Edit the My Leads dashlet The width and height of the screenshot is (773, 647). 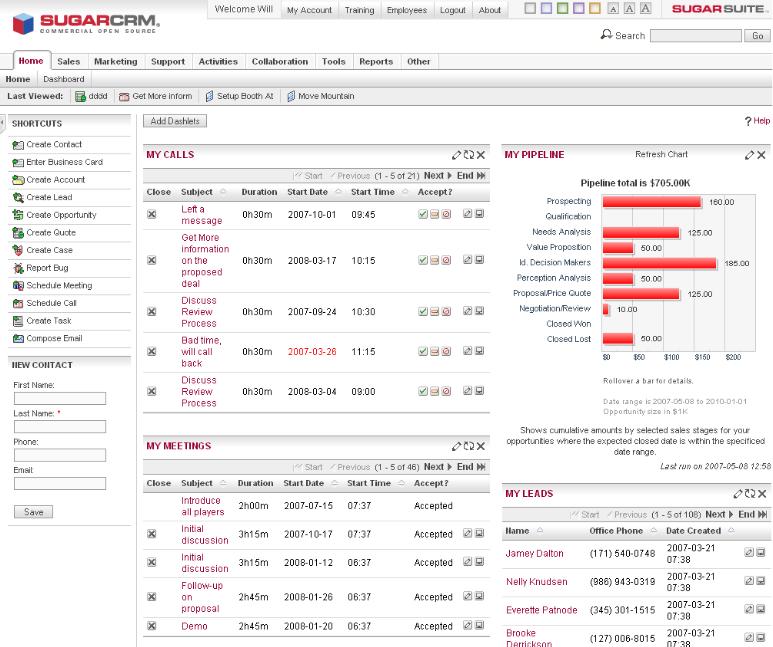click(x=738, y=494)
